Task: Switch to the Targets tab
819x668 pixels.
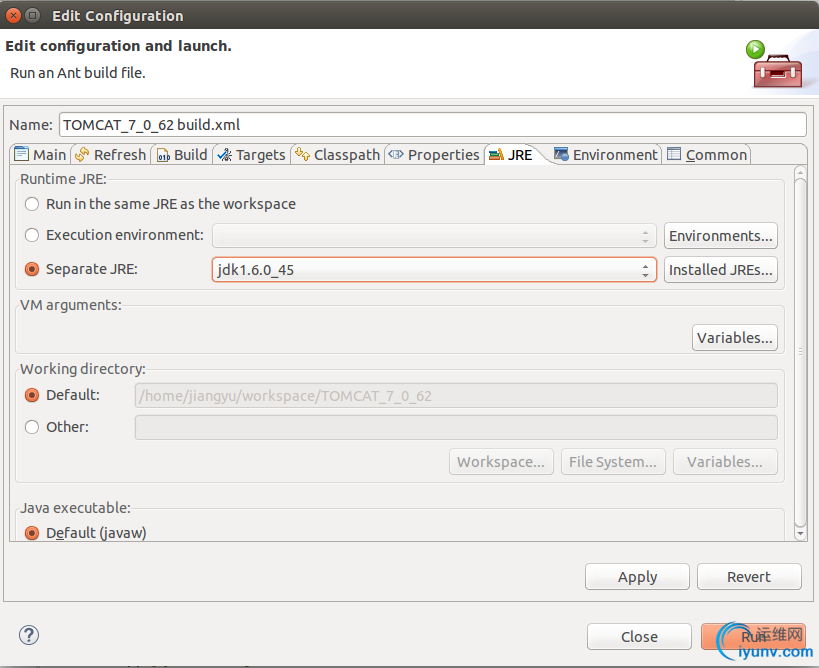Action: (x=252, y=155)
